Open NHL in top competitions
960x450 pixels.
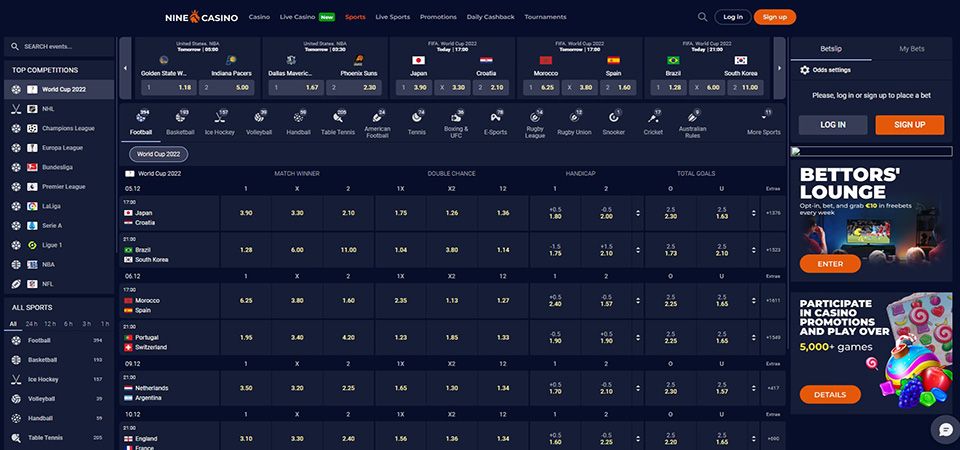[59, 109]
